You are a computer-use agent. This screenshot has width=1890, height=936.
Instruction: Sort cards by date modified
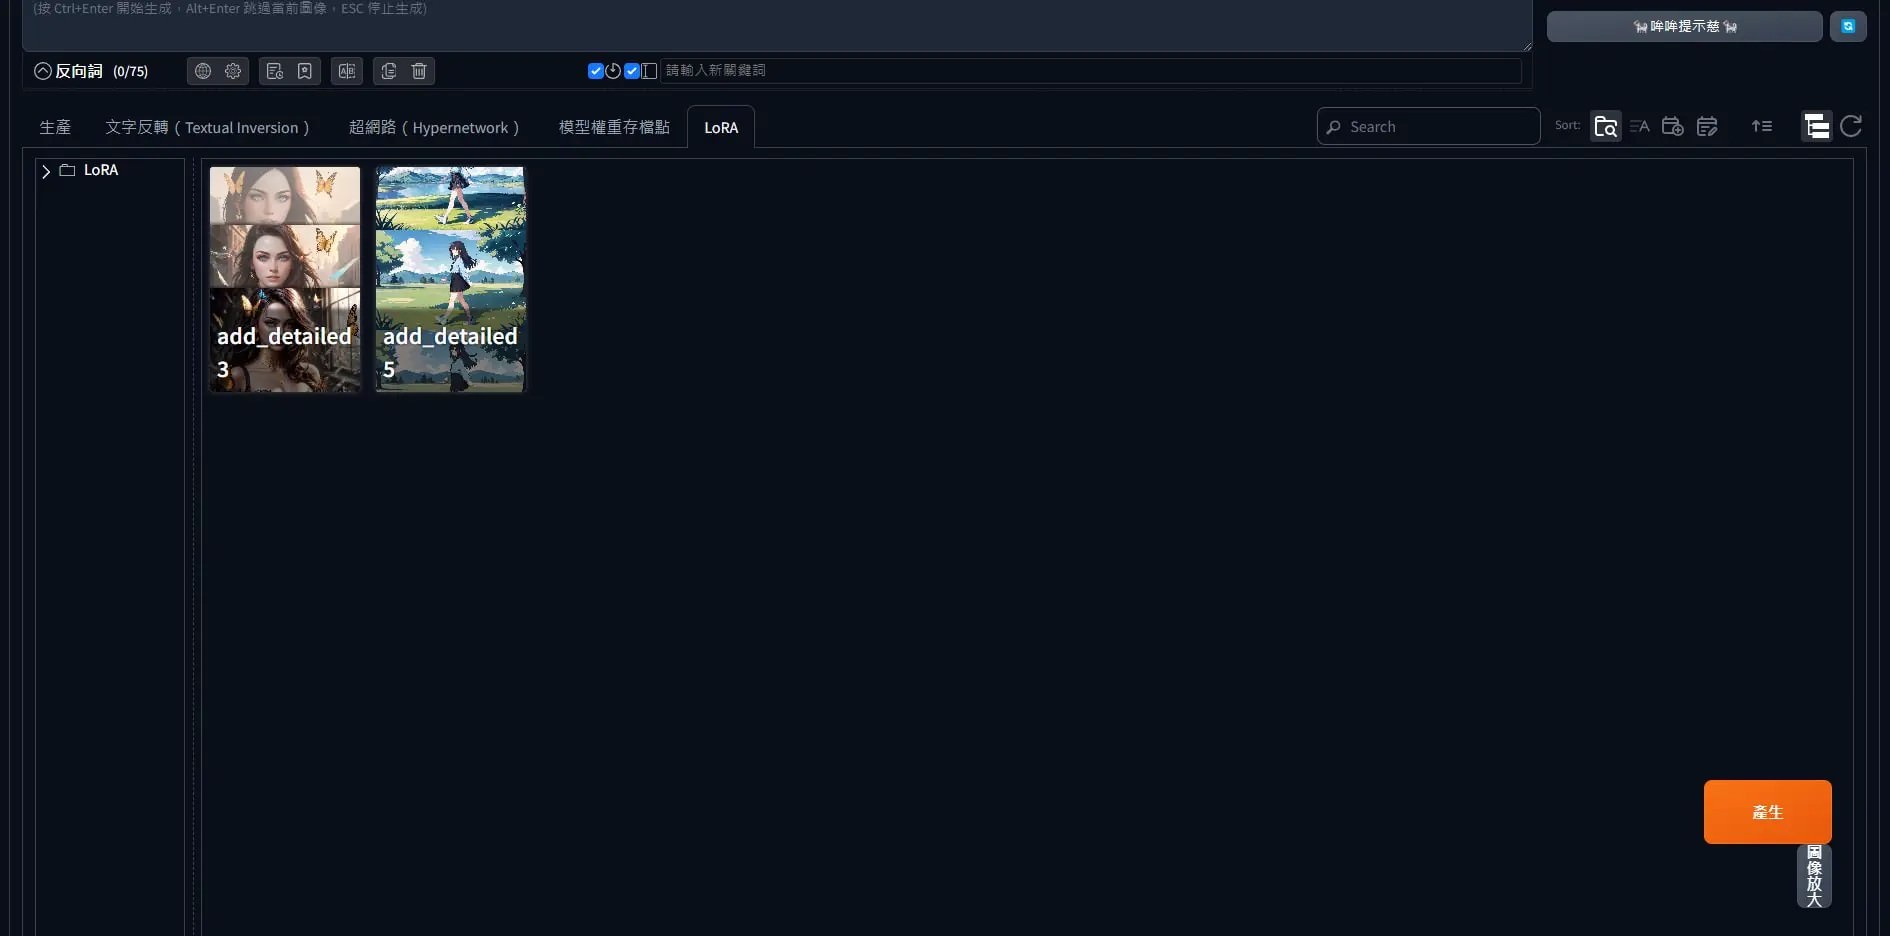(1707, 127)
